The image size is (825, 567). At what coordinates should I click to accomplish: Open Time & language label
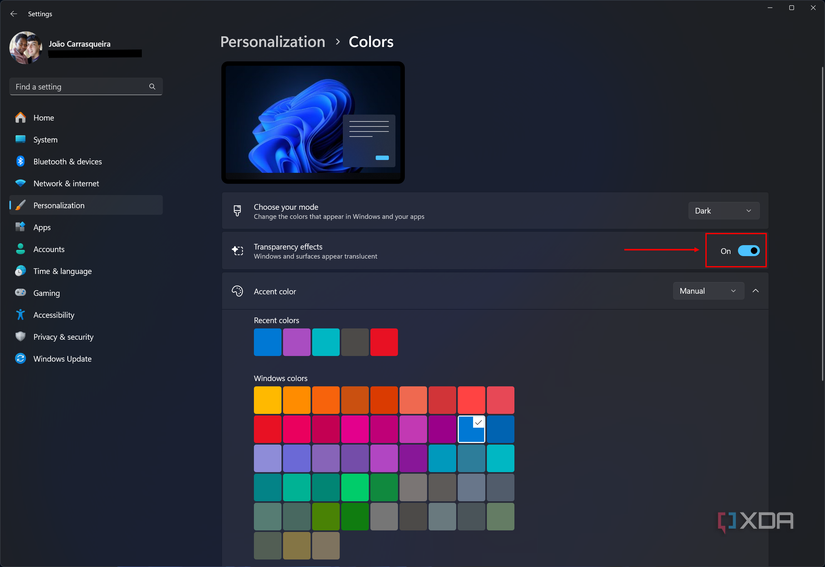coord(62,271)
